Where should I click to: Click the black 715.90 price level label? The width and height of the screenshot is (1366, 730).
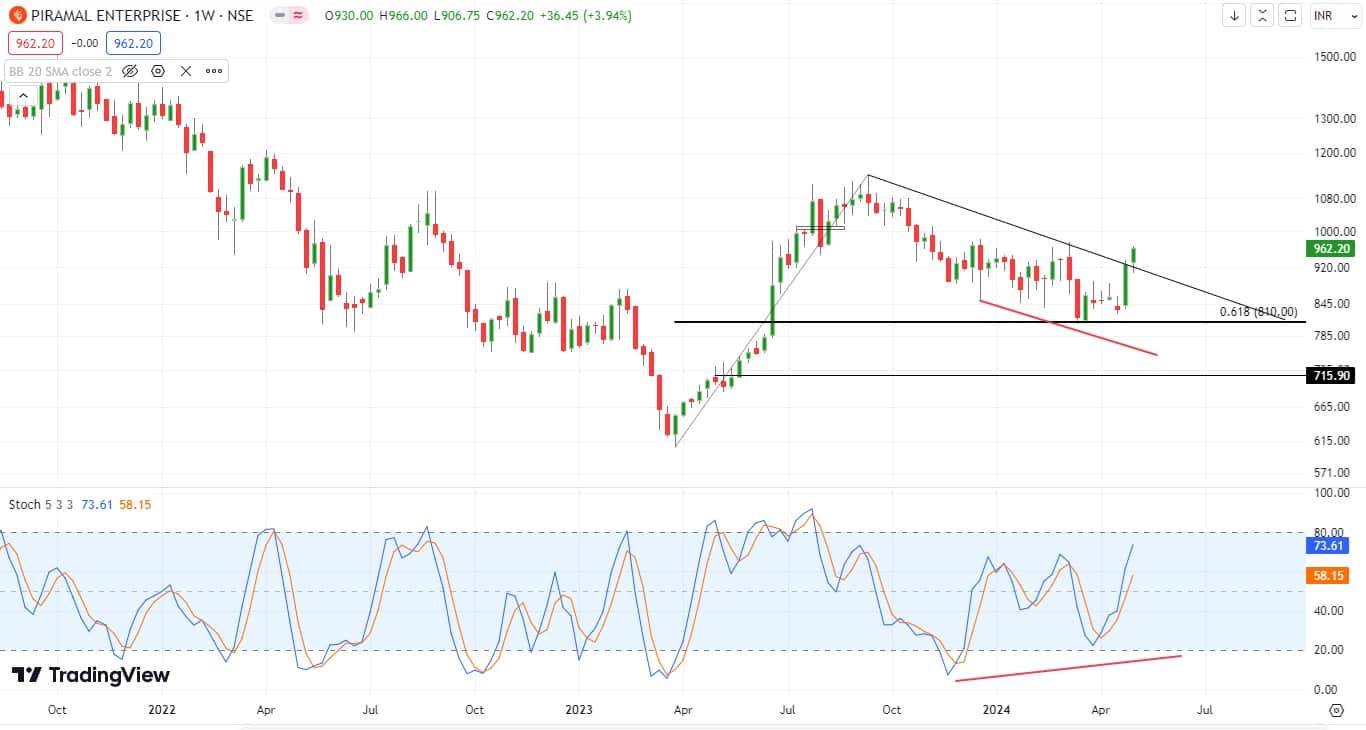pos(1333,376)
